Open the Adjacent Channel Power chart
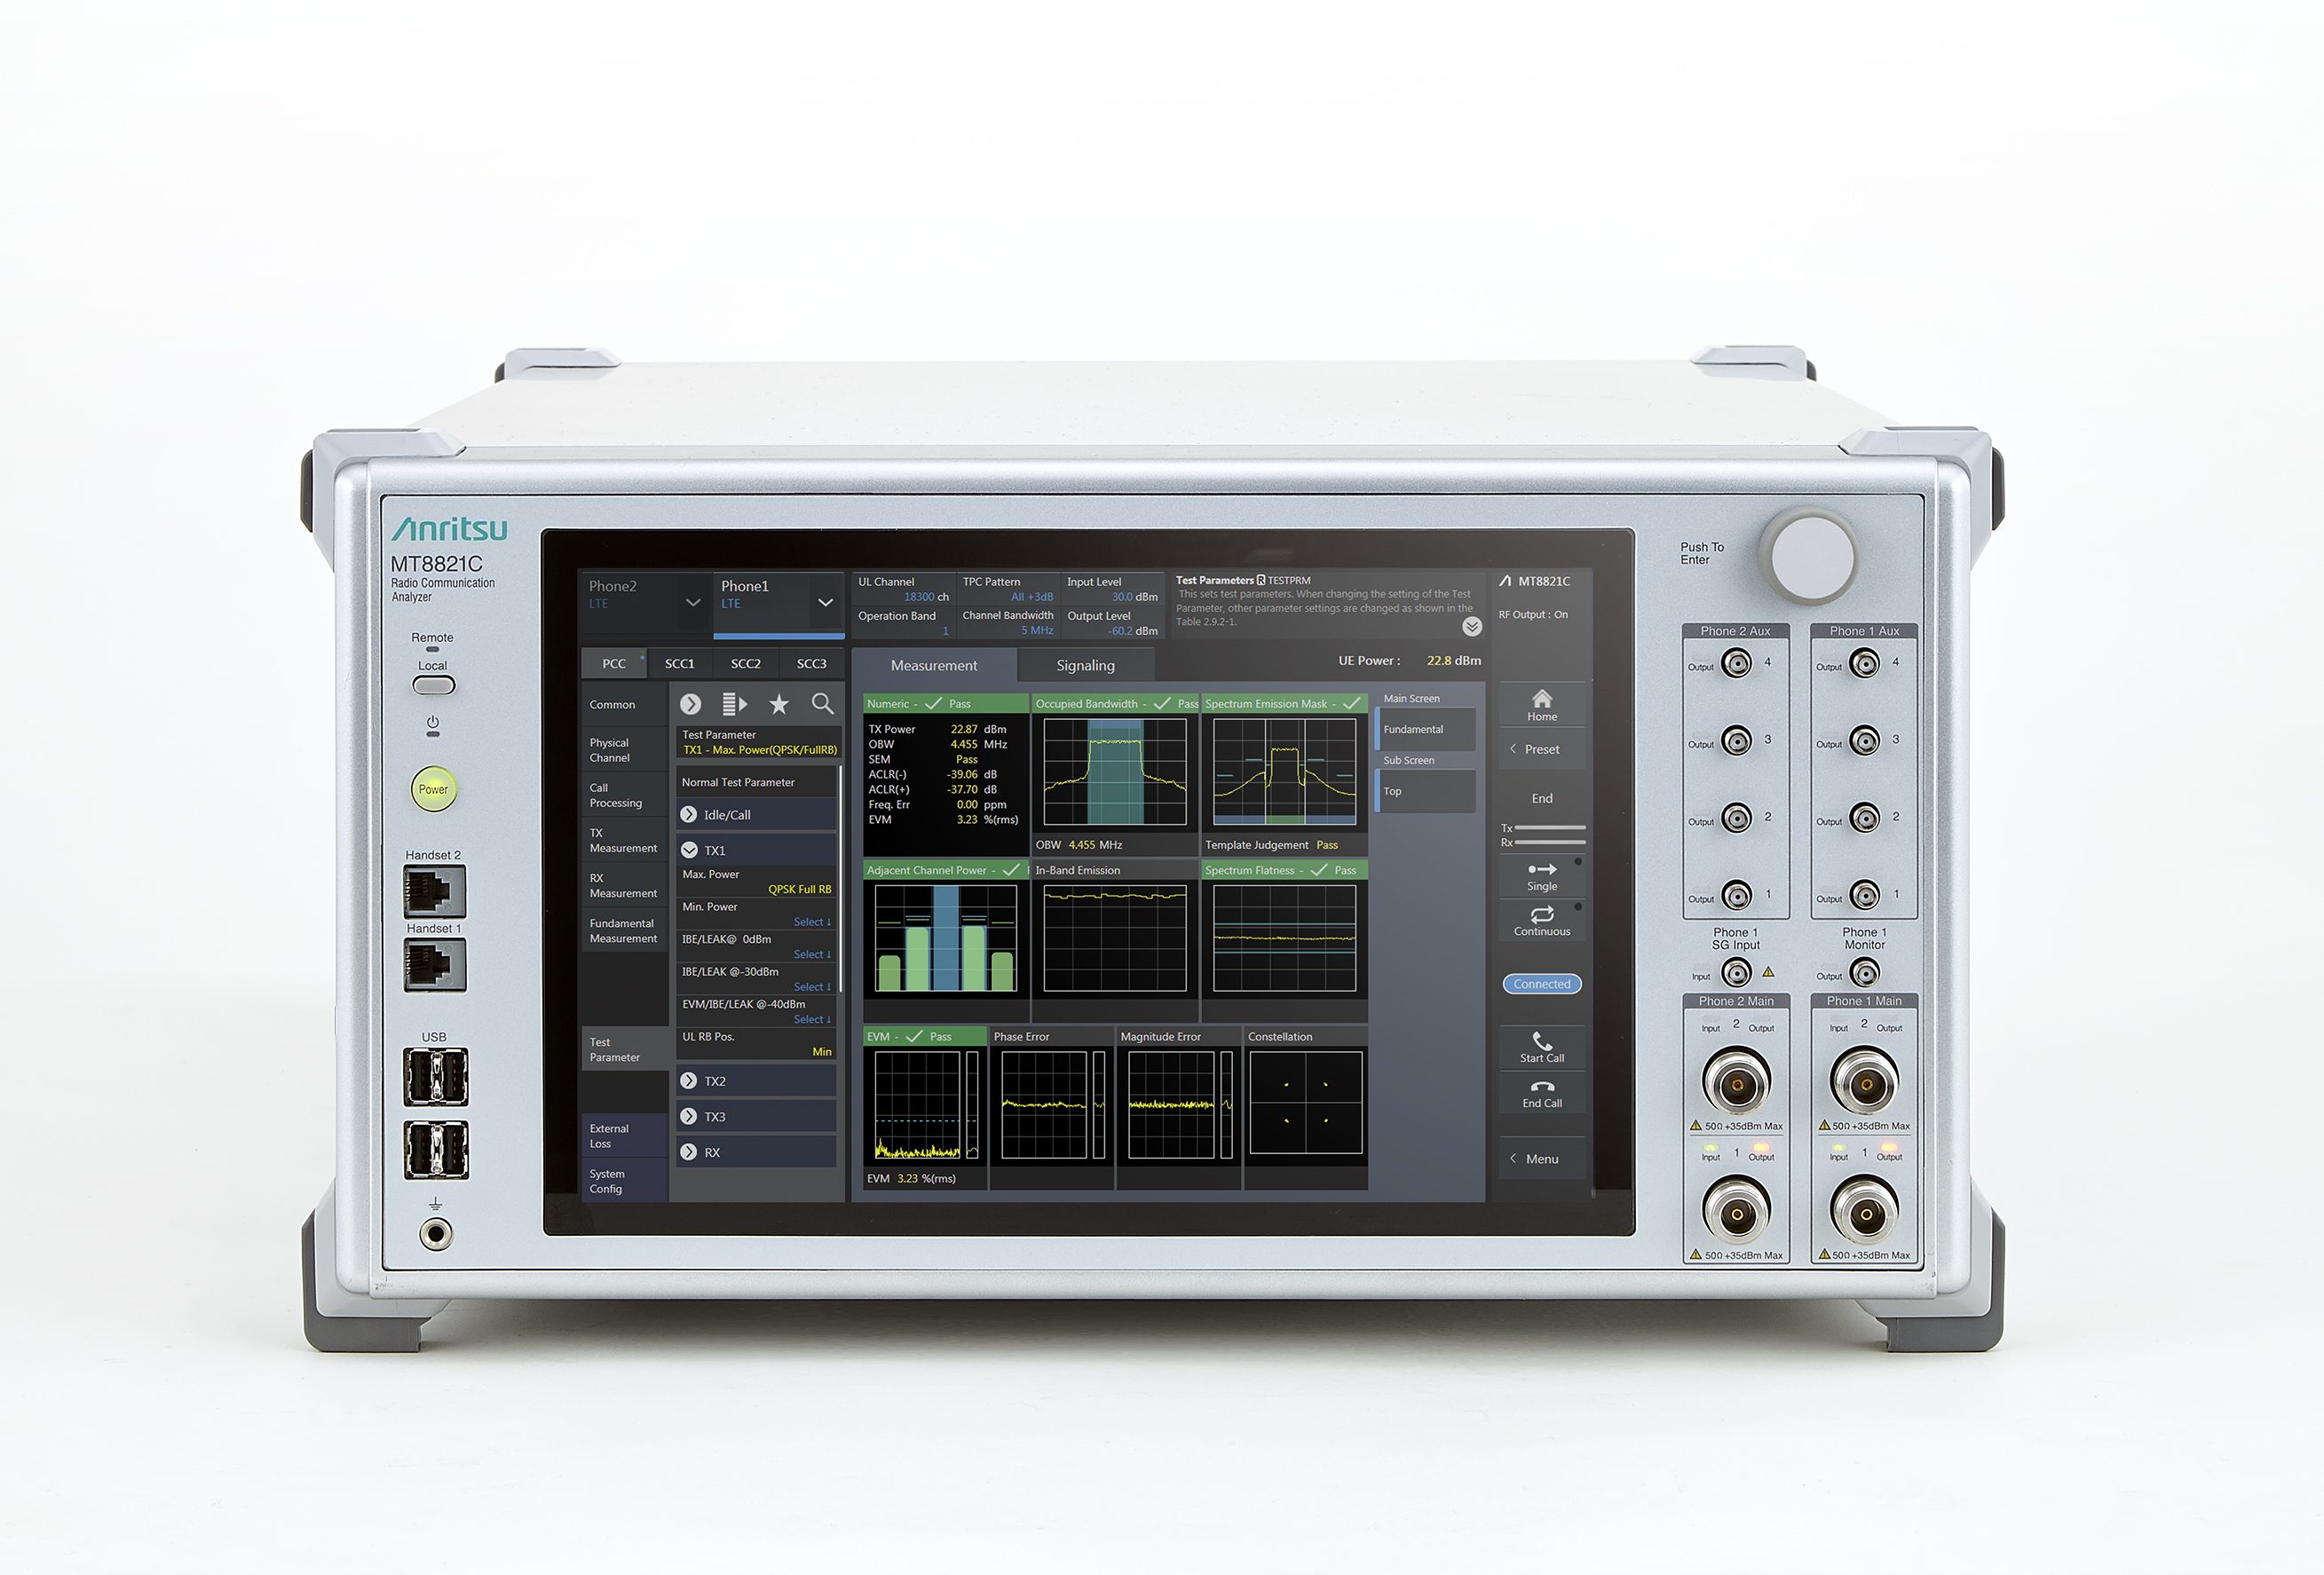Image resolution: width=2324 pixels, height=1575 pixels. tap(945, 939)
